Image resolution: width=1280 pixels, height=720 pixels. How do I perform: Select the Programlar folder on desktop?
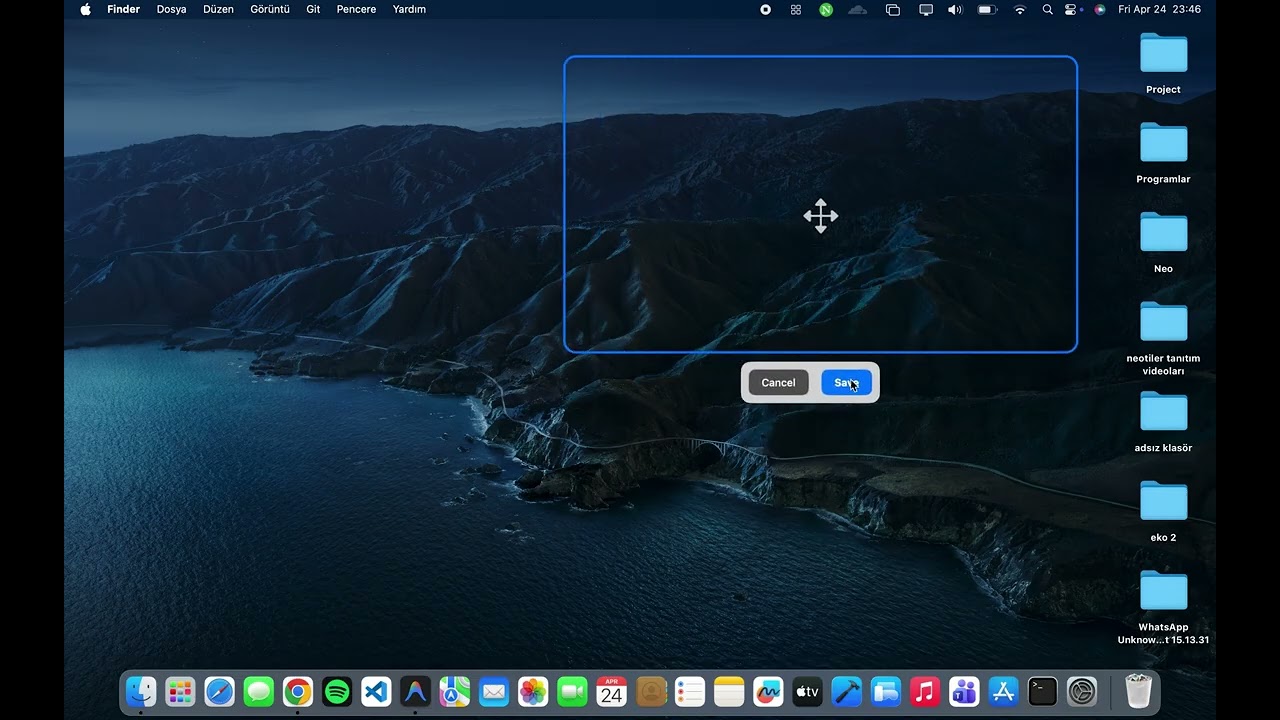1163,153
